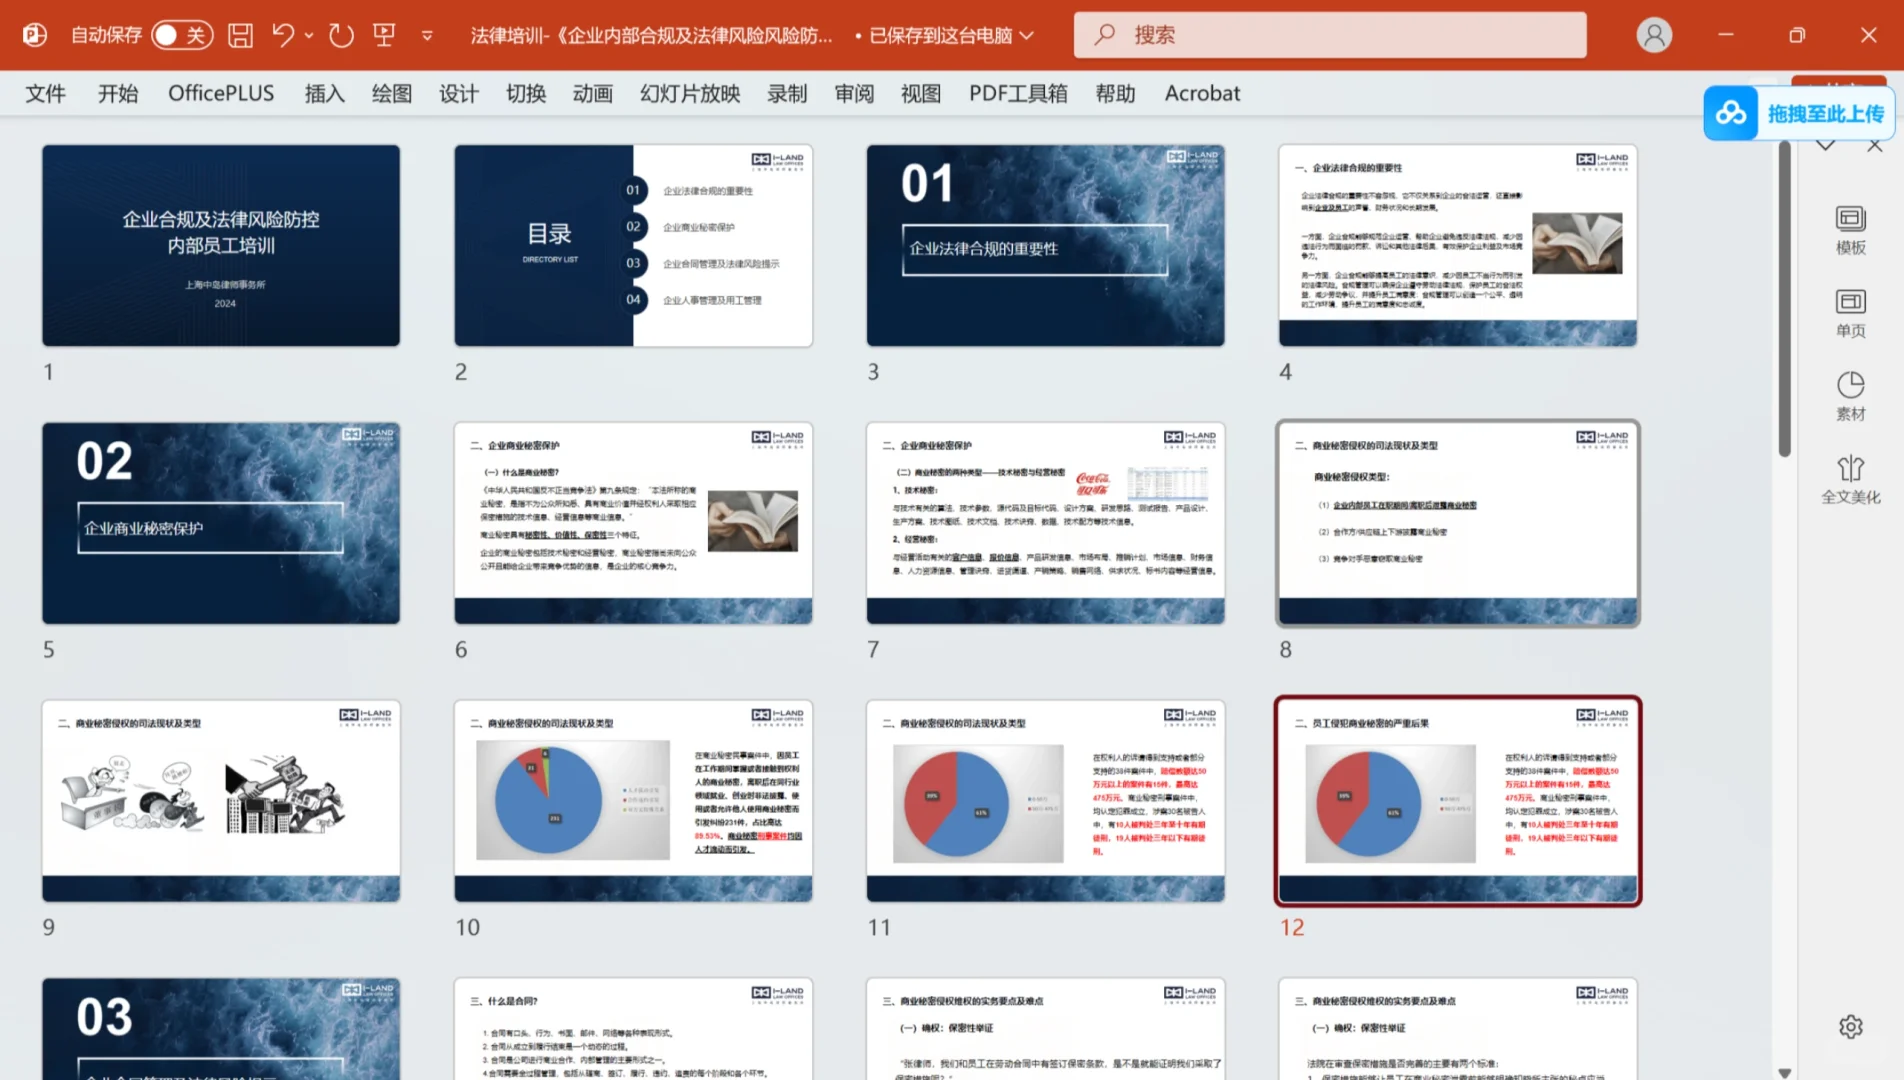Image resolution: width=1904 pixels, height=1080 pixels.
Task: Open the 绘图 tab
Action: point(392,93)
